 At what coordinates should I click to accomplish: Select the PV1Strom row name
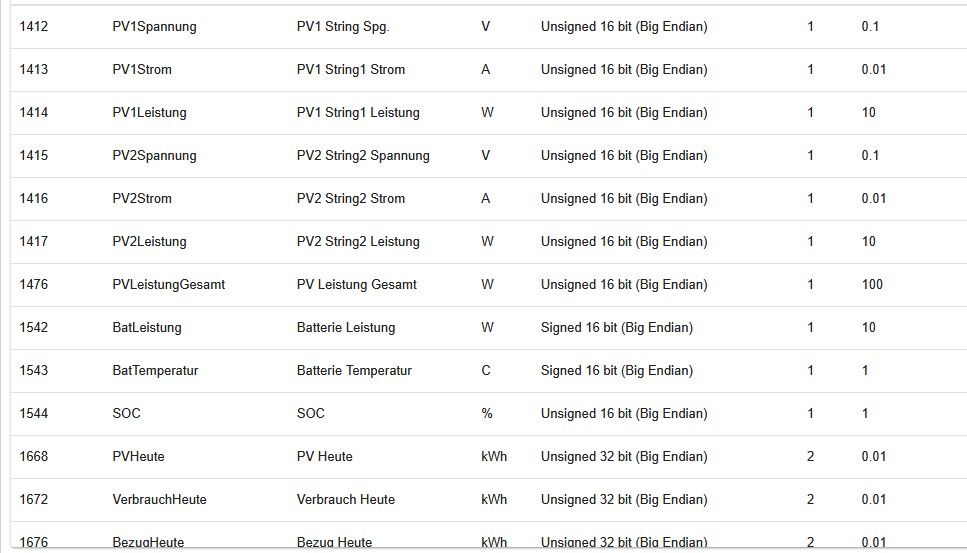[x=142, y=70]
